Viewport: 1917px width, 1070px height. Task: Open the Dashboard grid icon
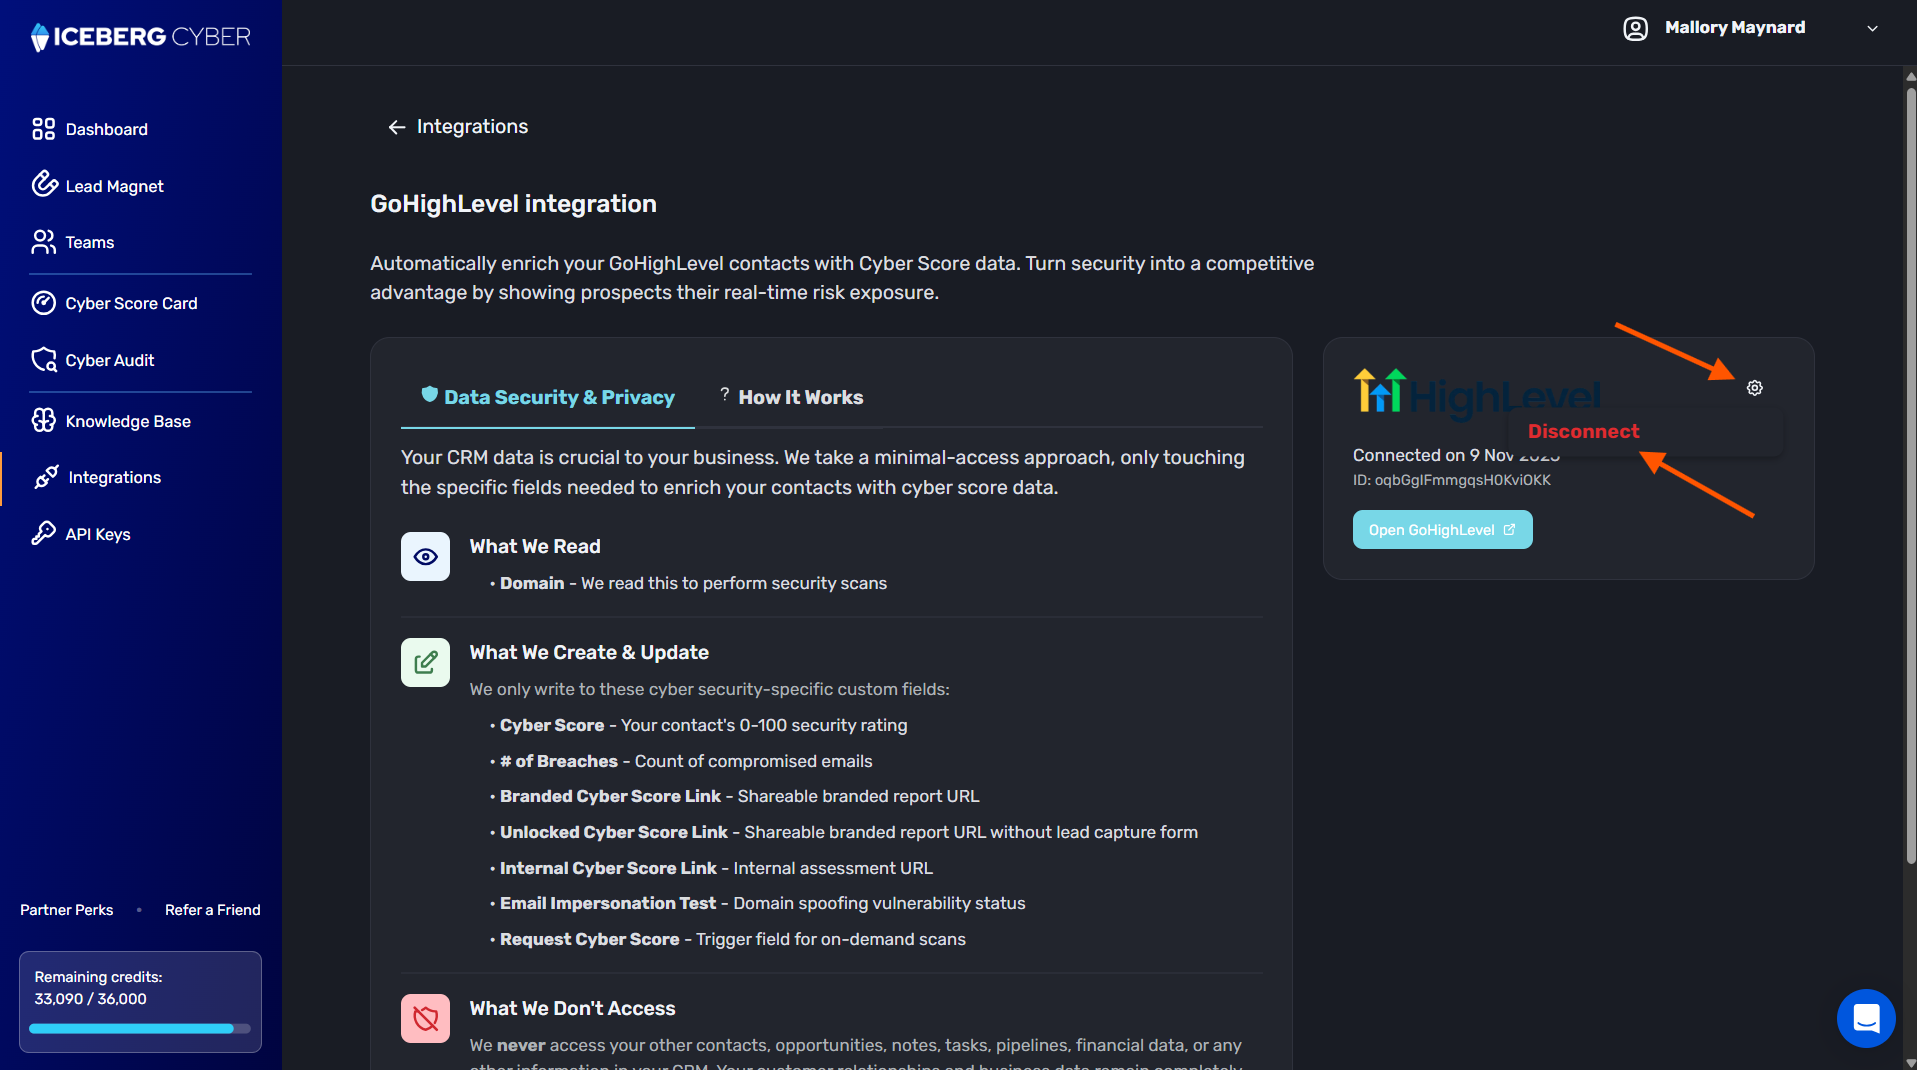pyautogui.click(x=43, y=129)
